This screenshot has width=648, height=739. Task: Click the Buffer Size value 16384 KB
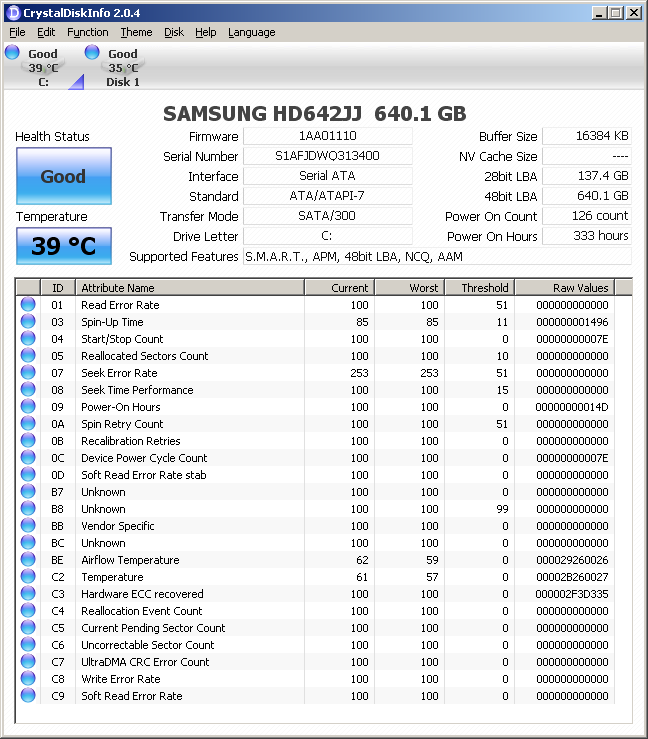click(x=587, y=136)
